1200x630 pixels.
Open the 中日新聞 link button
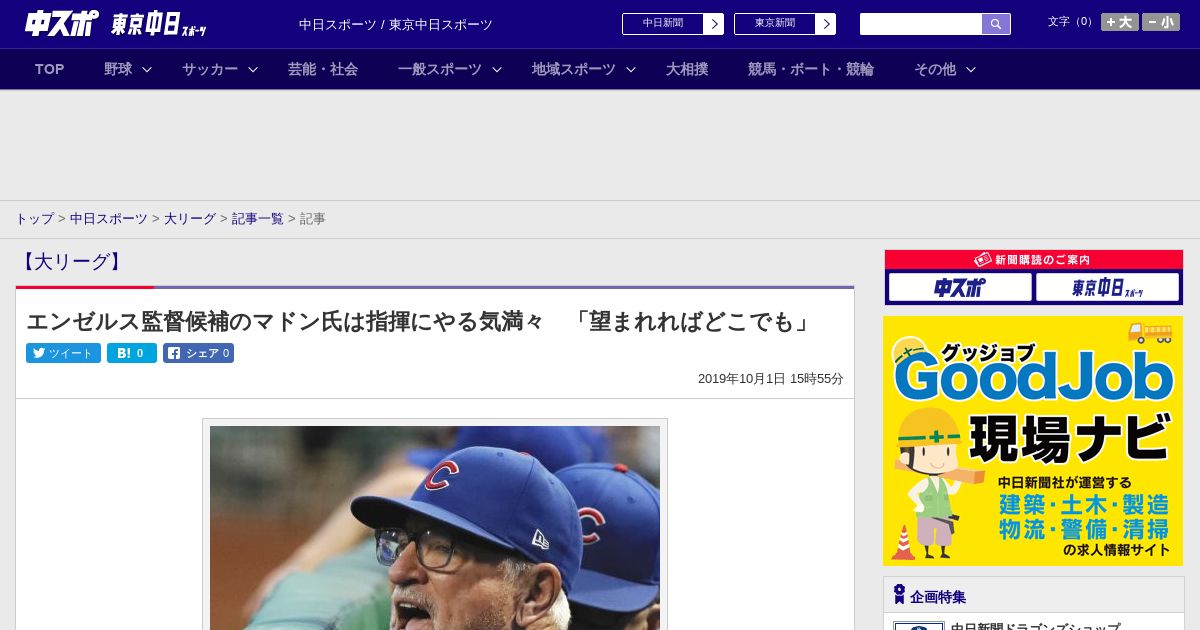(x=663, y=23)
